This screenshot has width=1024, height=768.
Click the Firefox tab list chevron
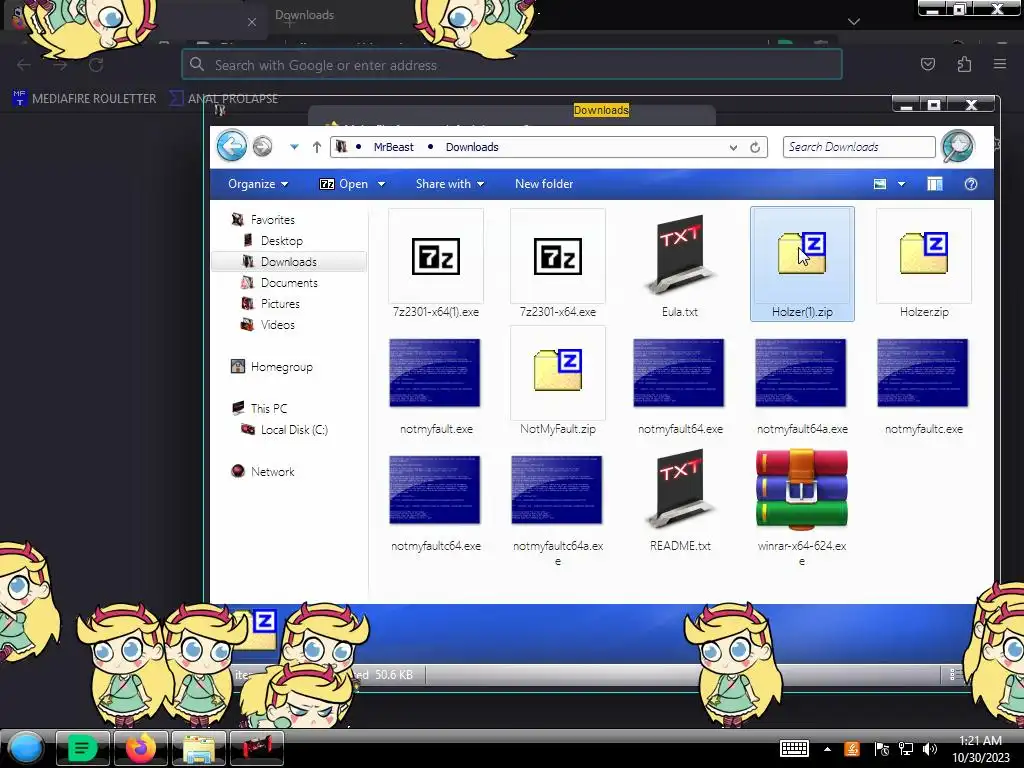tap(854, 22)
